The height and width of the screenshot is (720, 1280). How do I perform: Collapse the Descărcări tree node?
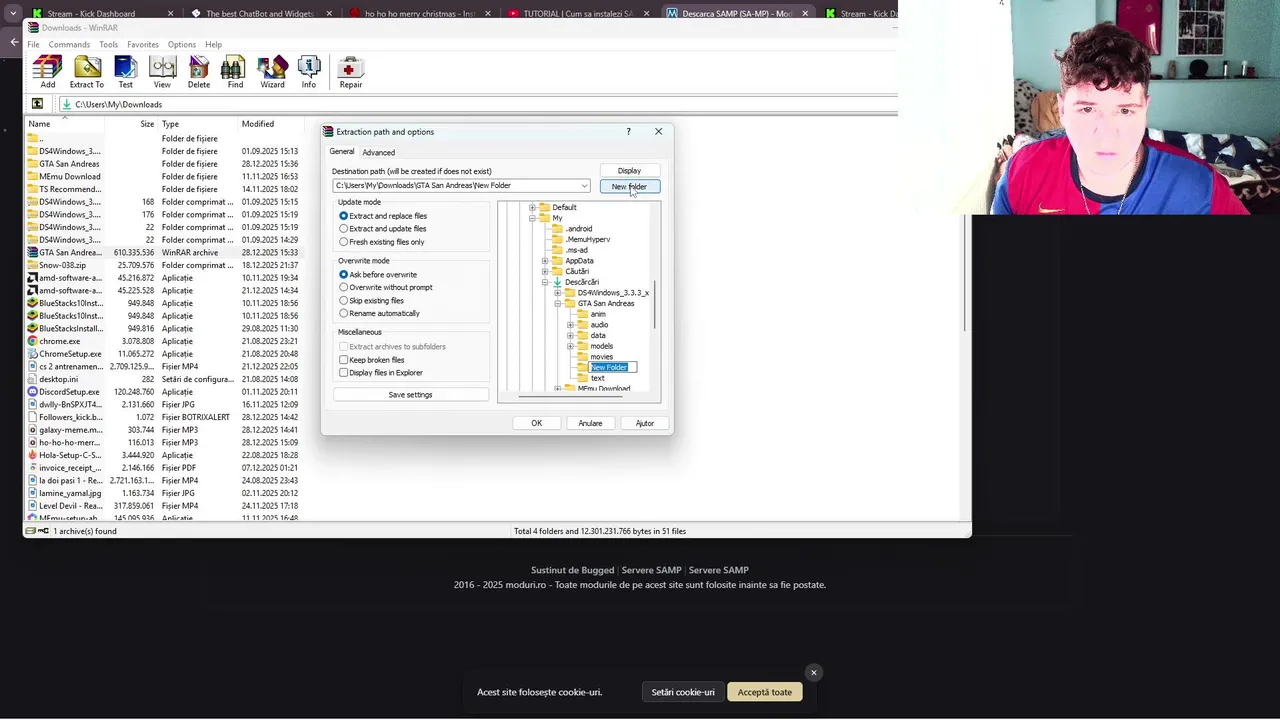[x=545, y=283]
